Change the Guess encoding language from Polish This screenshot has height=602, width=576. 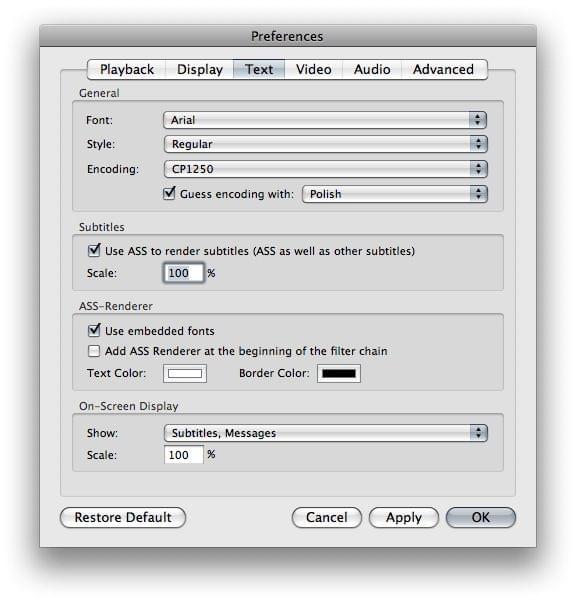pyautogui.click(x=395, y=194)
